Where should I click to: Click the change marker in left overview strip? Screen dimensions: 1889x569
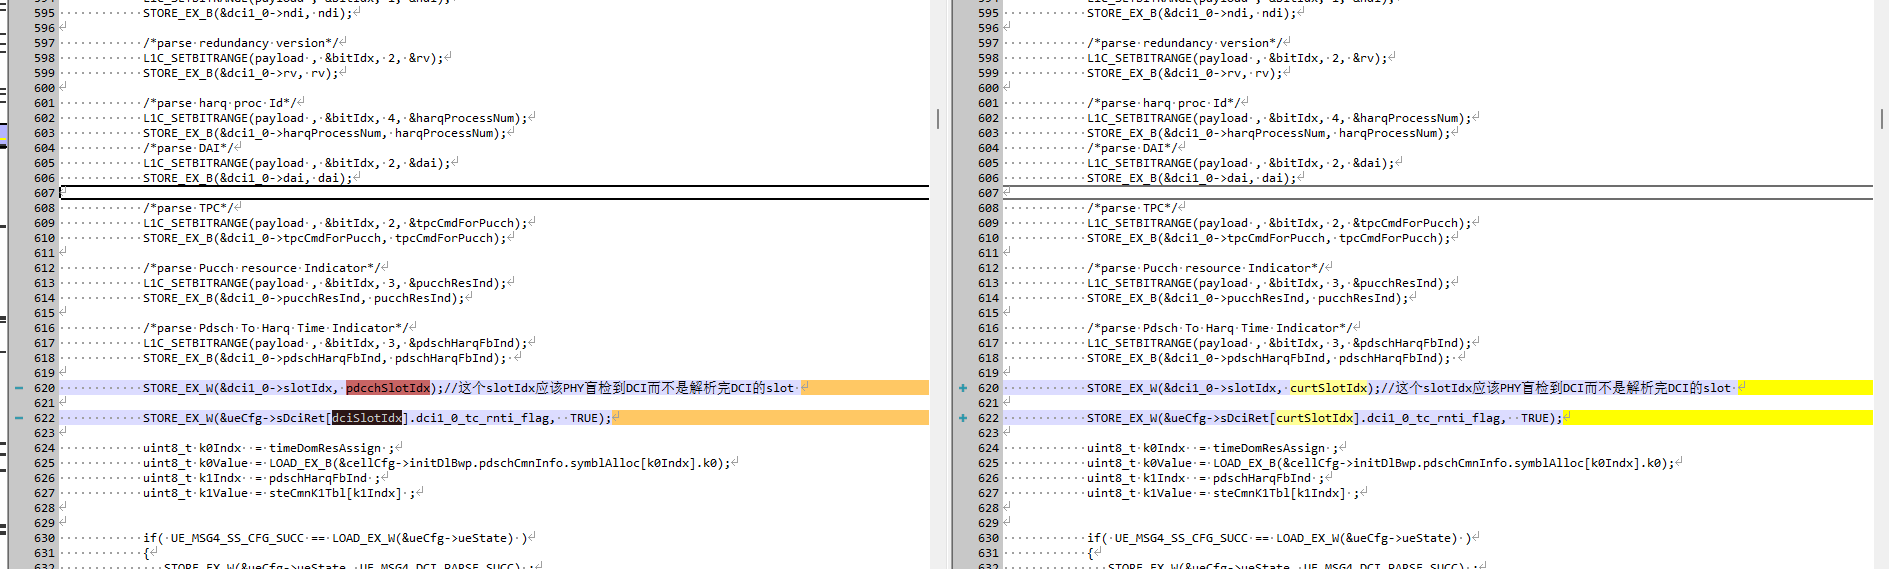(3, 133)
